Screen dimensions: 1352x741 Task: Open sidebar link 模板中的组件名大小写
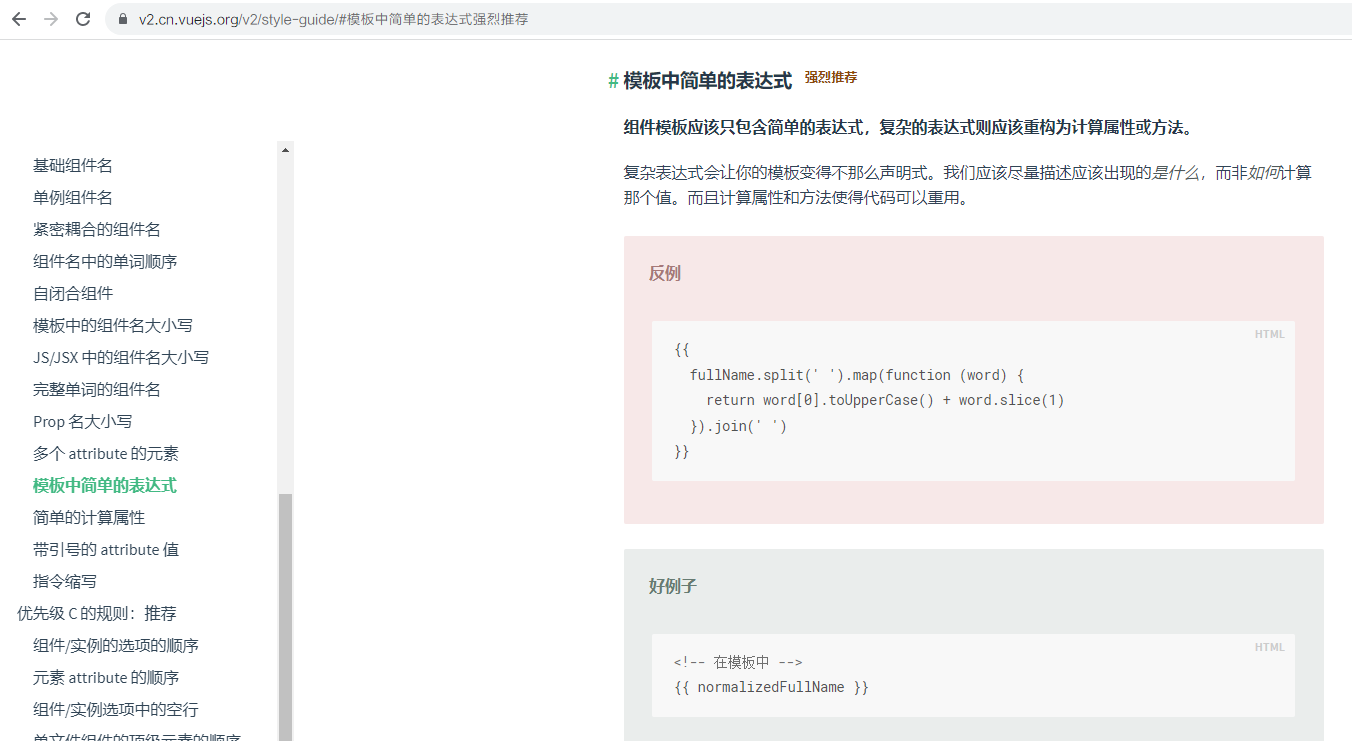(113, 325)
